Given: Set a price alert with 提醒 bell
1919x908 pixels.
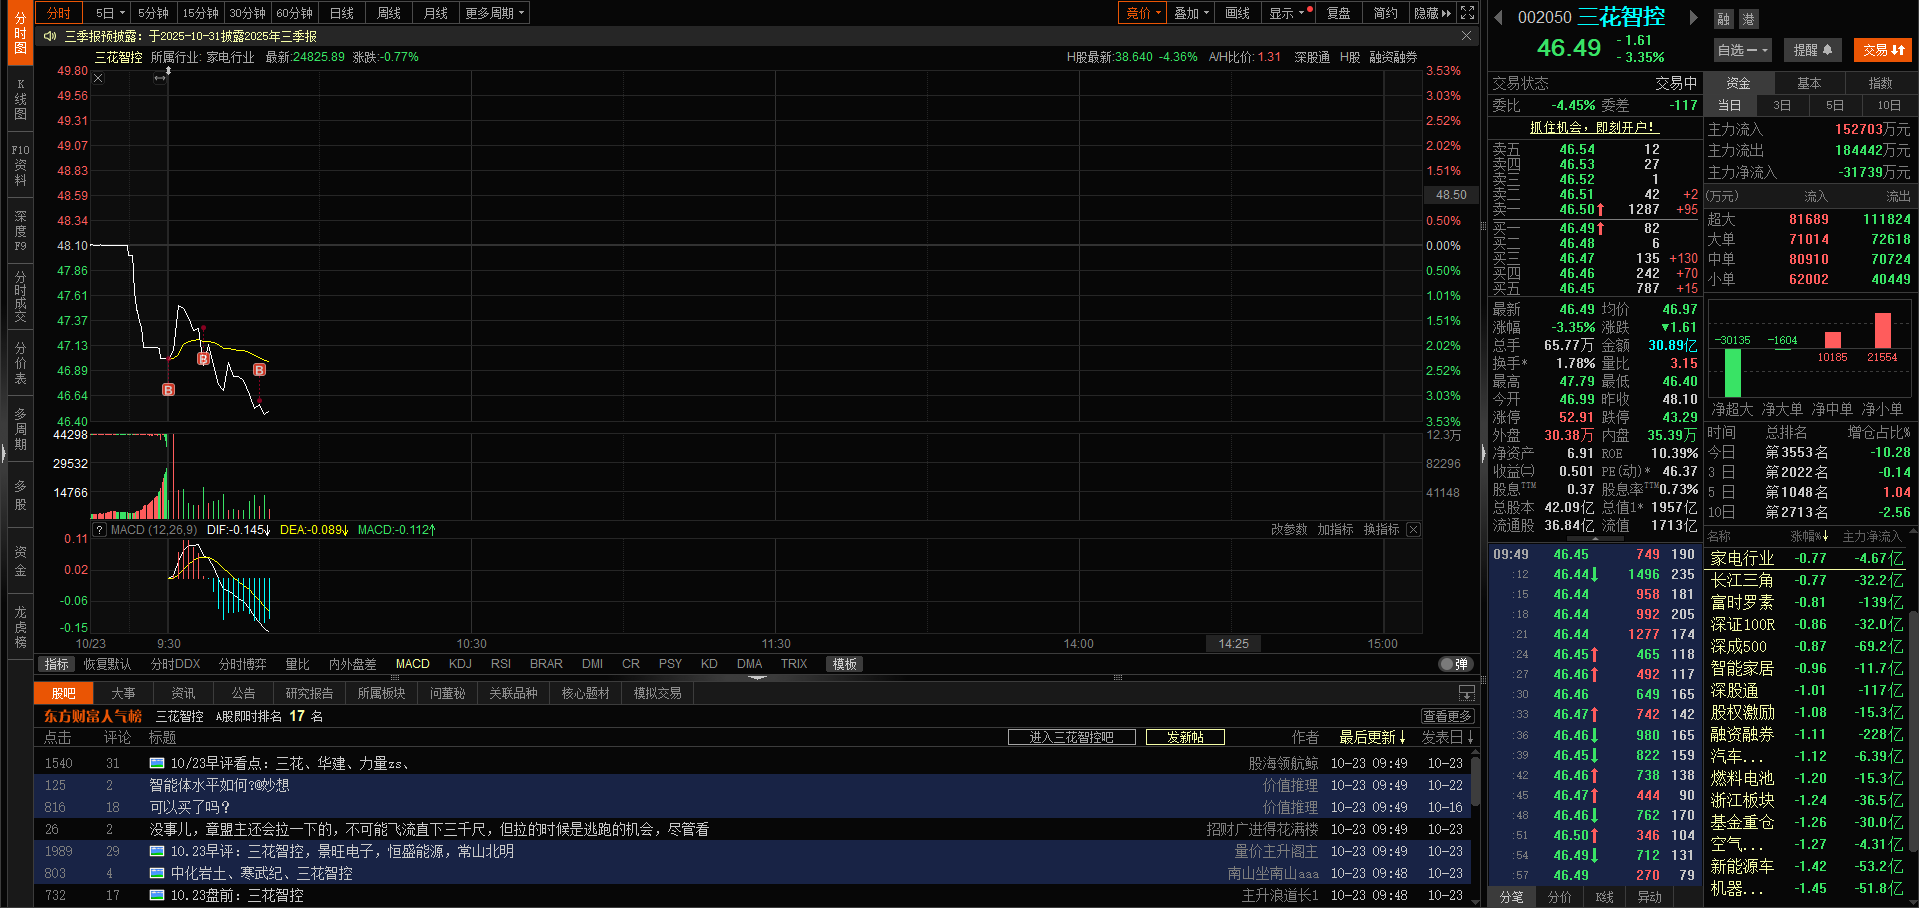Looking at the screenshot, I should [x=1813, y=50].
